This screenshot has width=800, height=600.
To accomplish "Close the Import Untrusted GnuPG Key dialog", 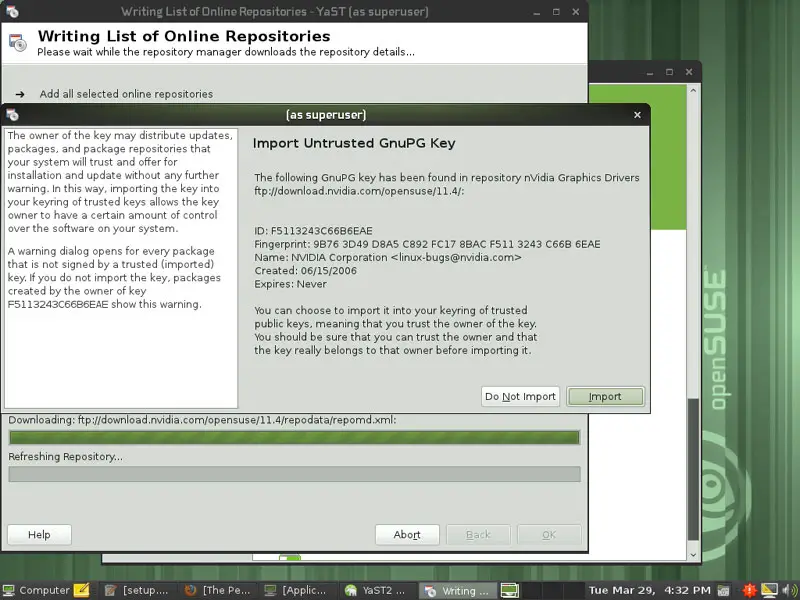I will (637, 115).
